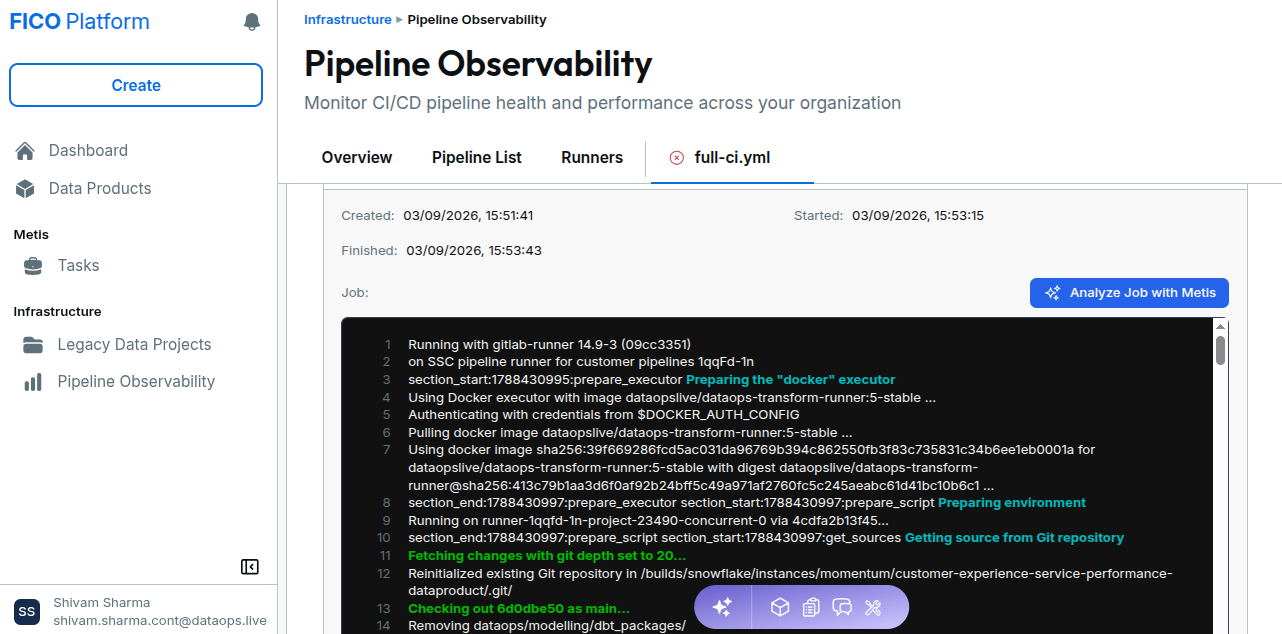The image size is (1282, 634).
Task: Click Analyze Job with Metis
Action: [x=1129, y=293]
